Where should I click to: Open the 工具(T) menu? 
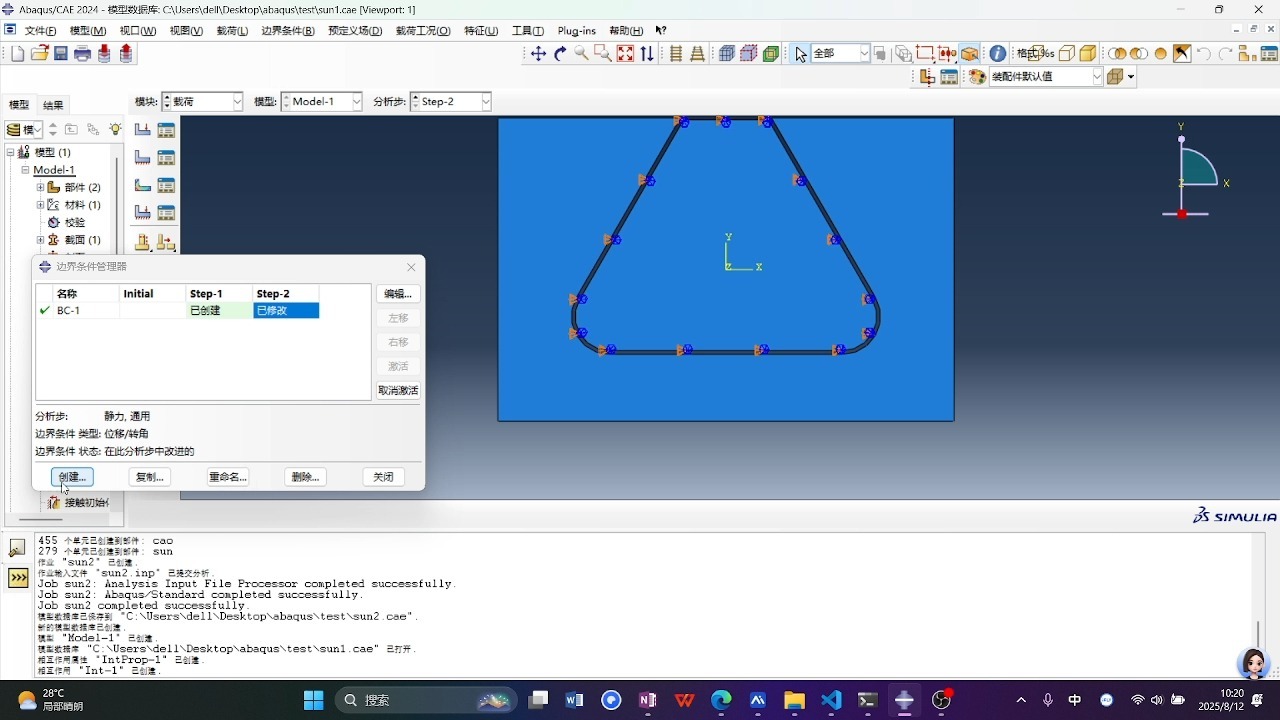pos(528,31)
